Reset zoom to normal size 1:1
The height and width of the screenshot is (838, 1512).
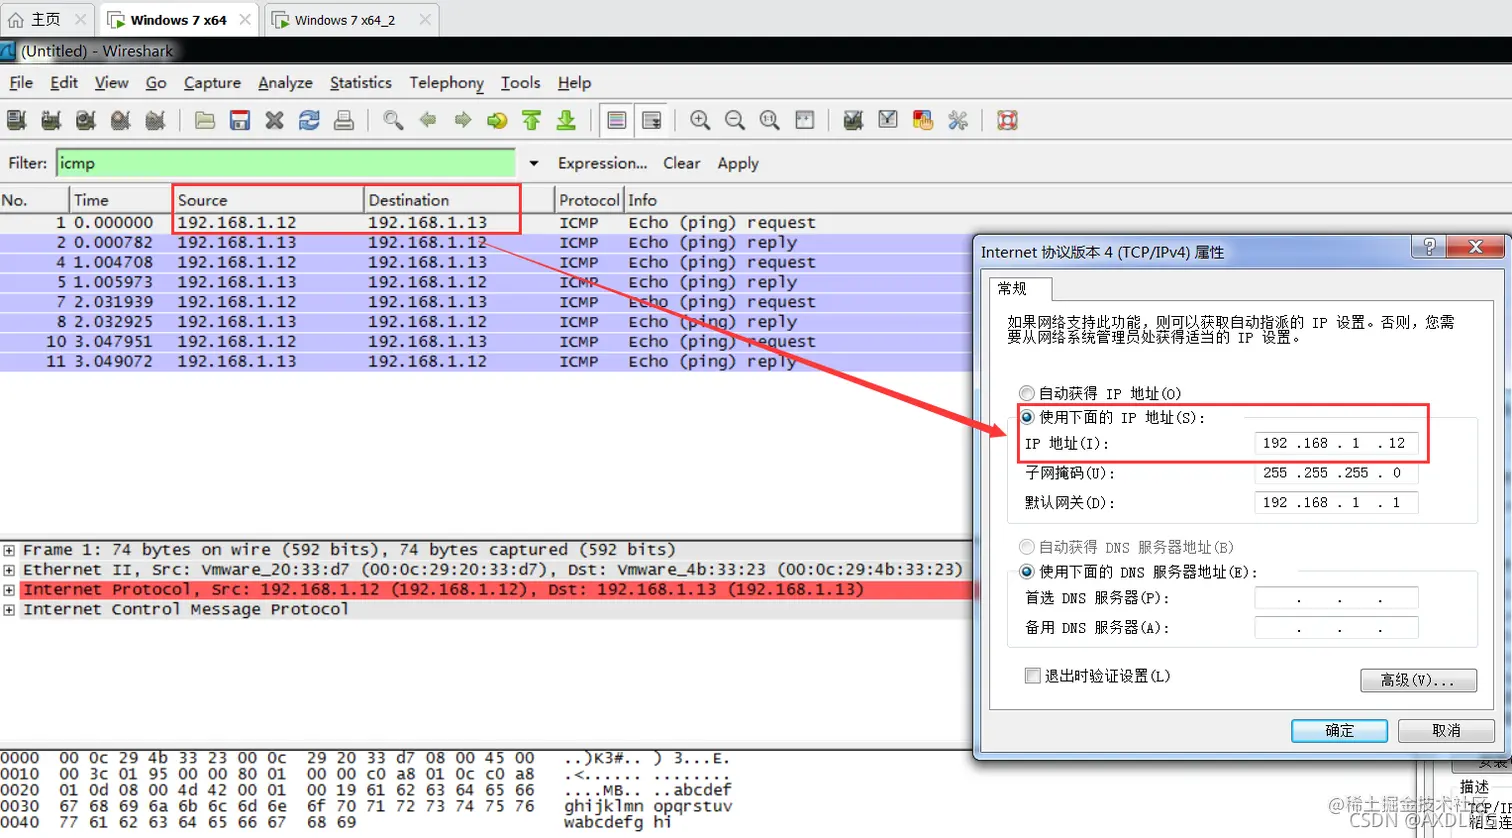click(x=770, y=121)
